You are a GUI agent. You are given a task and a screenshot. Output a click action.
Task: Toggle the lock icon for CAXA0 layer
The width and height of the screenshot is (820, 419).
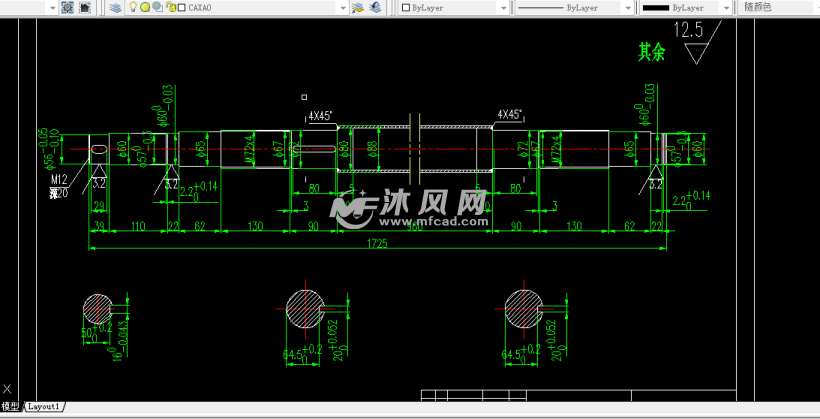click(x=169, y=7)
